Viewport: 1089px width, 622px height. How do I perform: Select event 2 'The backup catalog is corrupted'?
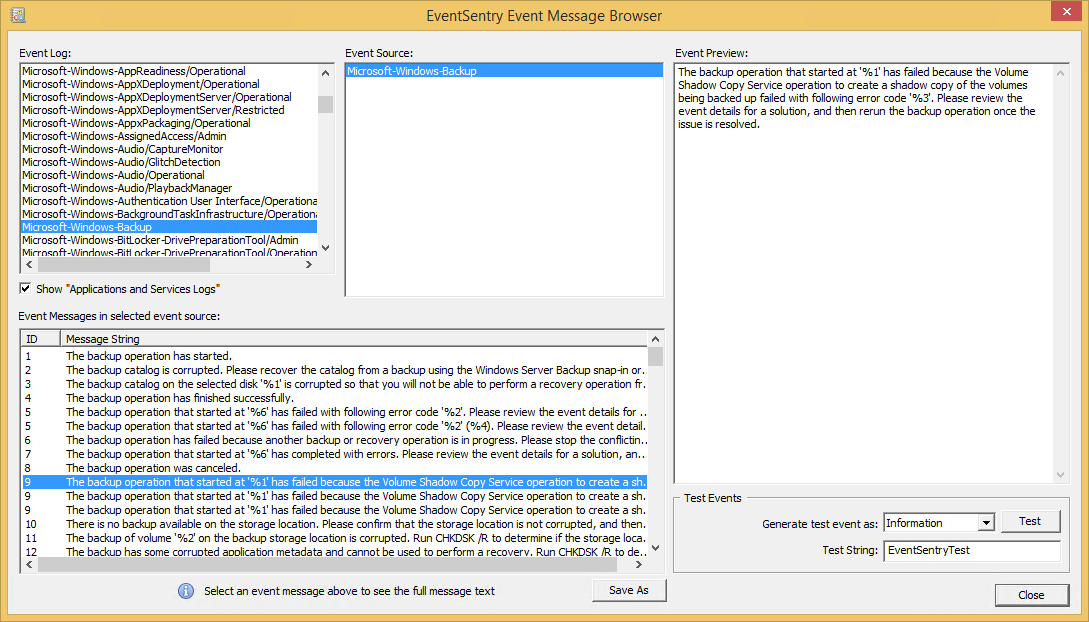(x=334, y=370)
